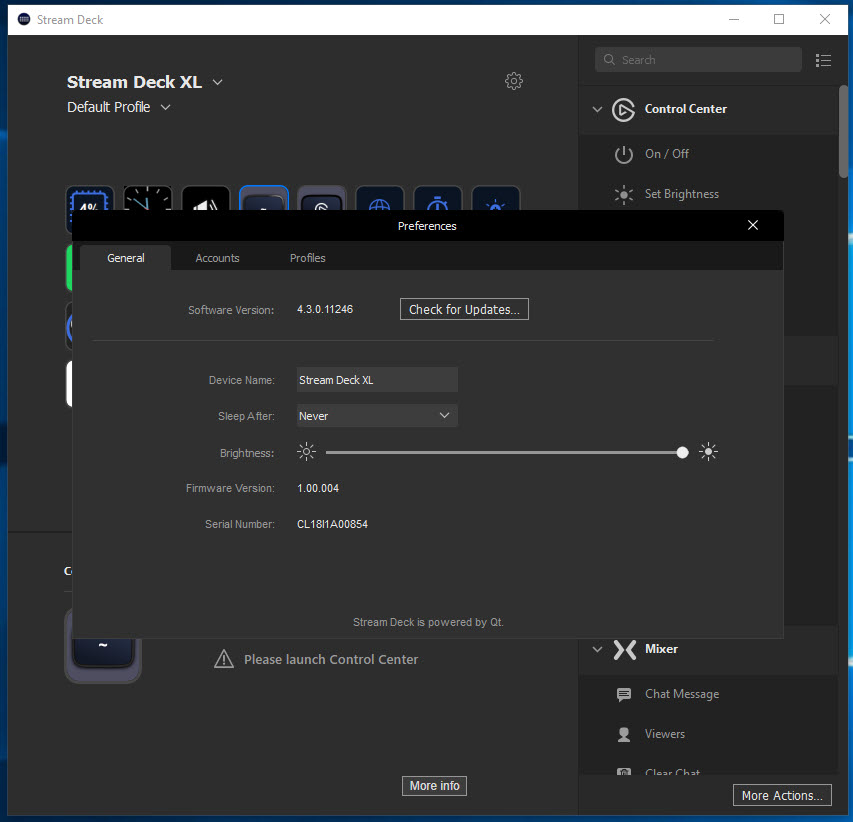Select the analog clock key
This screenshot has height=822, width=853.
[x=148, y=198]
